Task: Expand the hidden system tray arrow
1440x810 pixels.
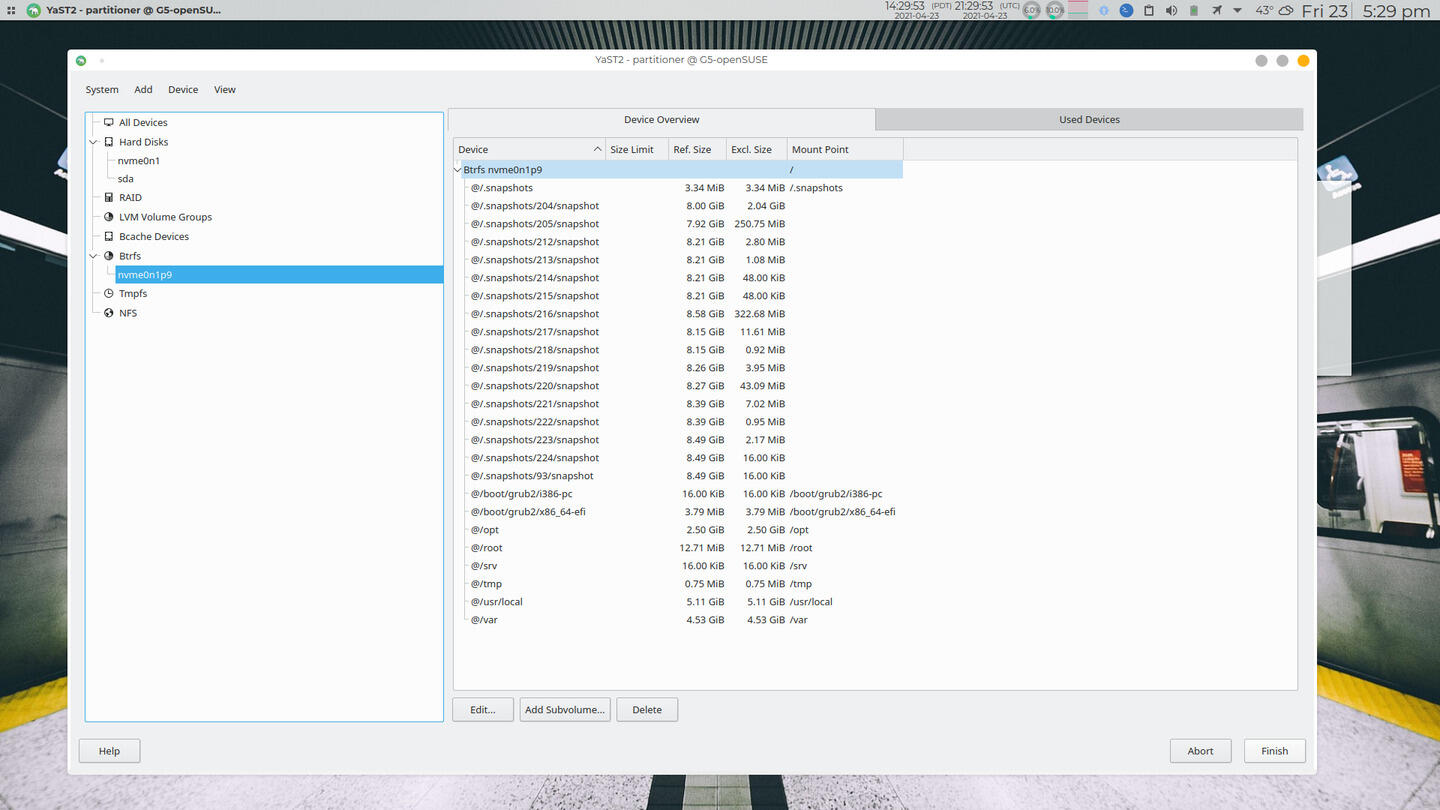Action: (x=1237, y=10)
